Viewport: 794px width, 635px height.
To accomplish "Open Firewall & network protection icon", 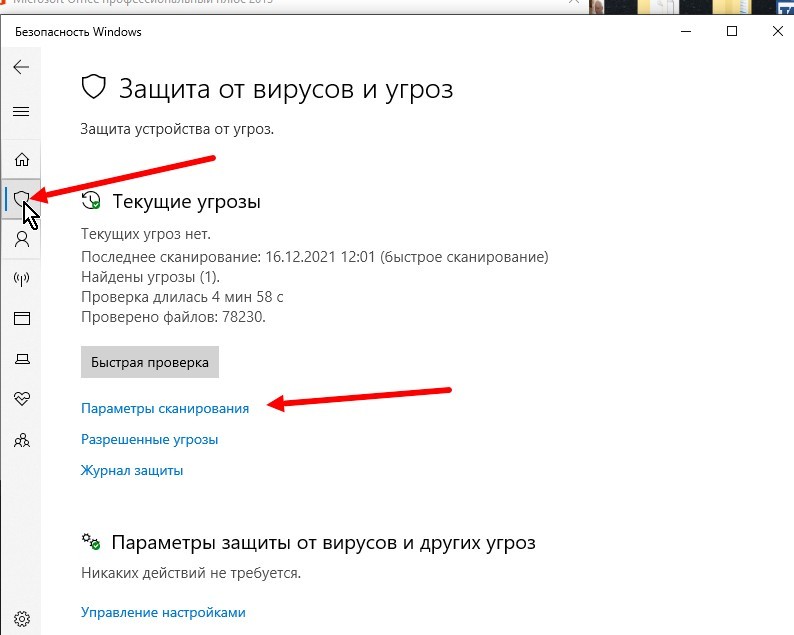I will [21, 279].
